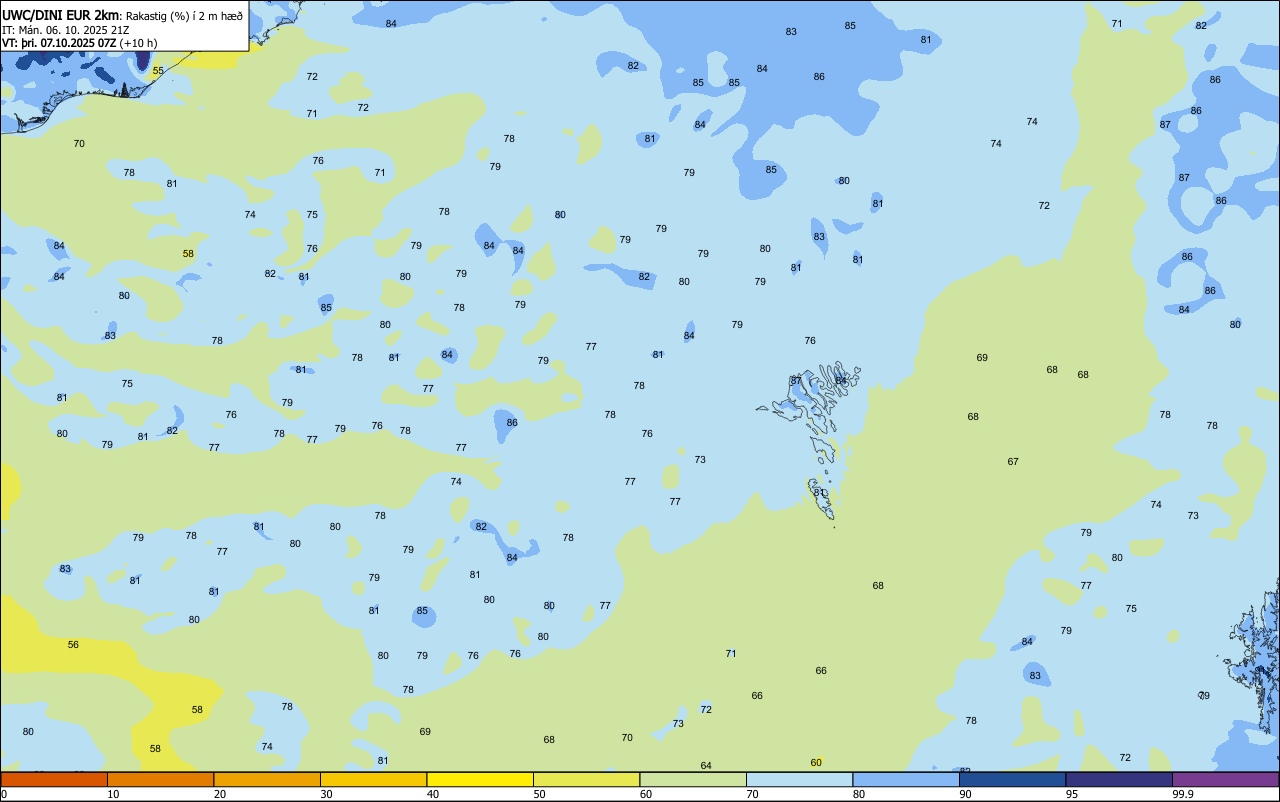This screenshot has height=802, width=1280.
Task: Click the light green 60–70 legend swatch
Action: pyautogui.click(x=693, y=779)
